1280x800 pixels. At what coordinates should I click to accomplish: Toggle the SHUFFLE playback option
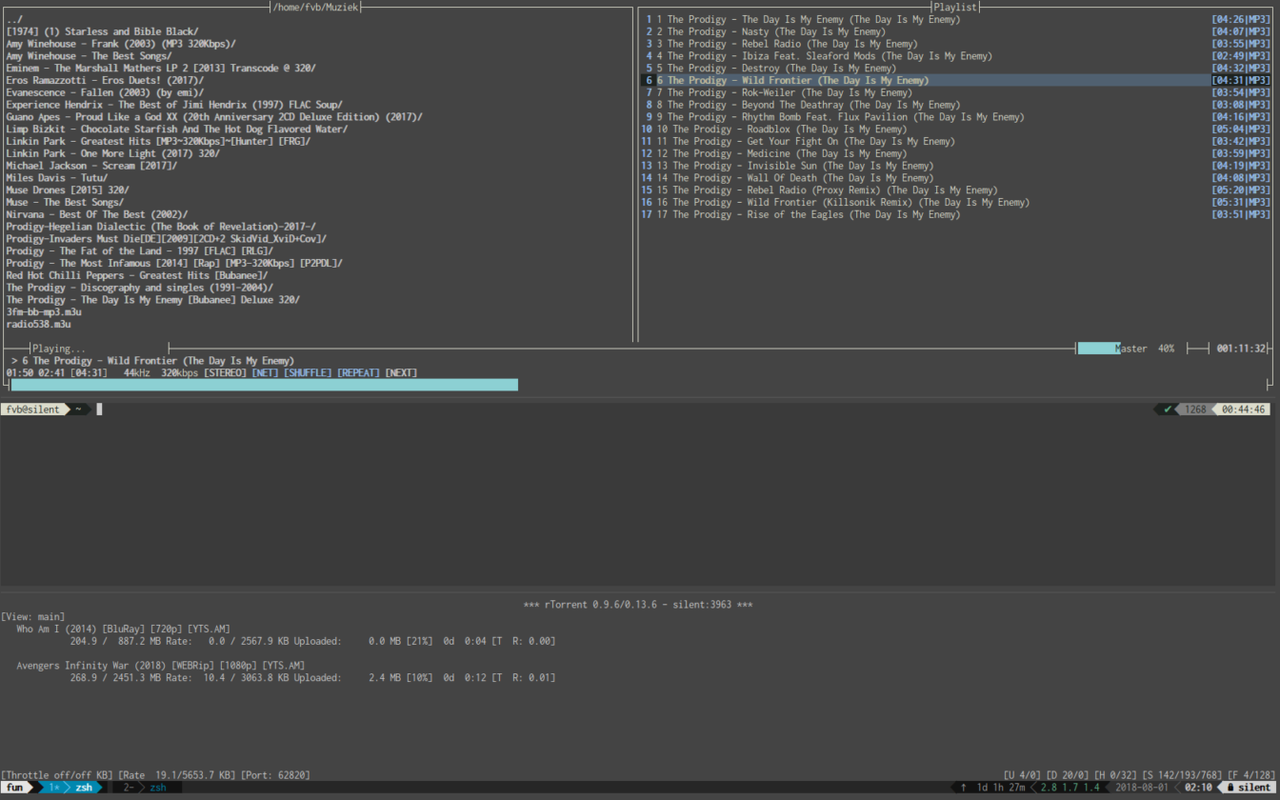[306, 373]
